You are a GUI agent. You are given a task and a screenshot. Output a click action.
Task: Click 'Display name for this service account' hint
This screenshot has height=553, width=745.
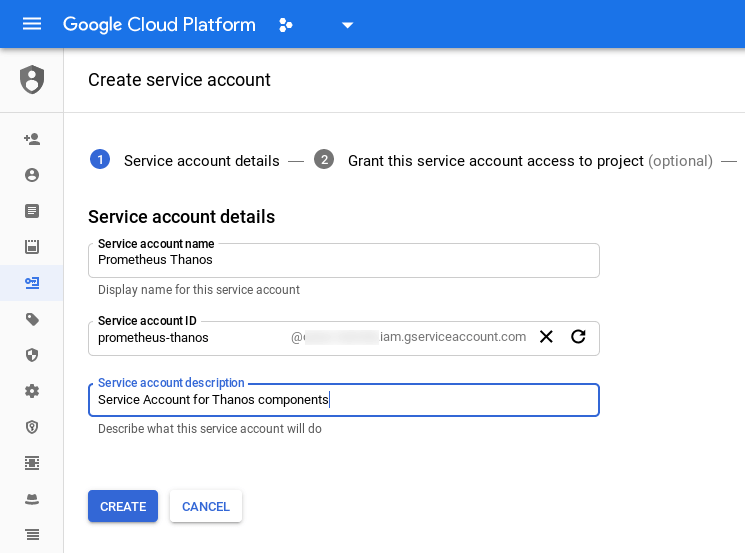click(199, 290)
